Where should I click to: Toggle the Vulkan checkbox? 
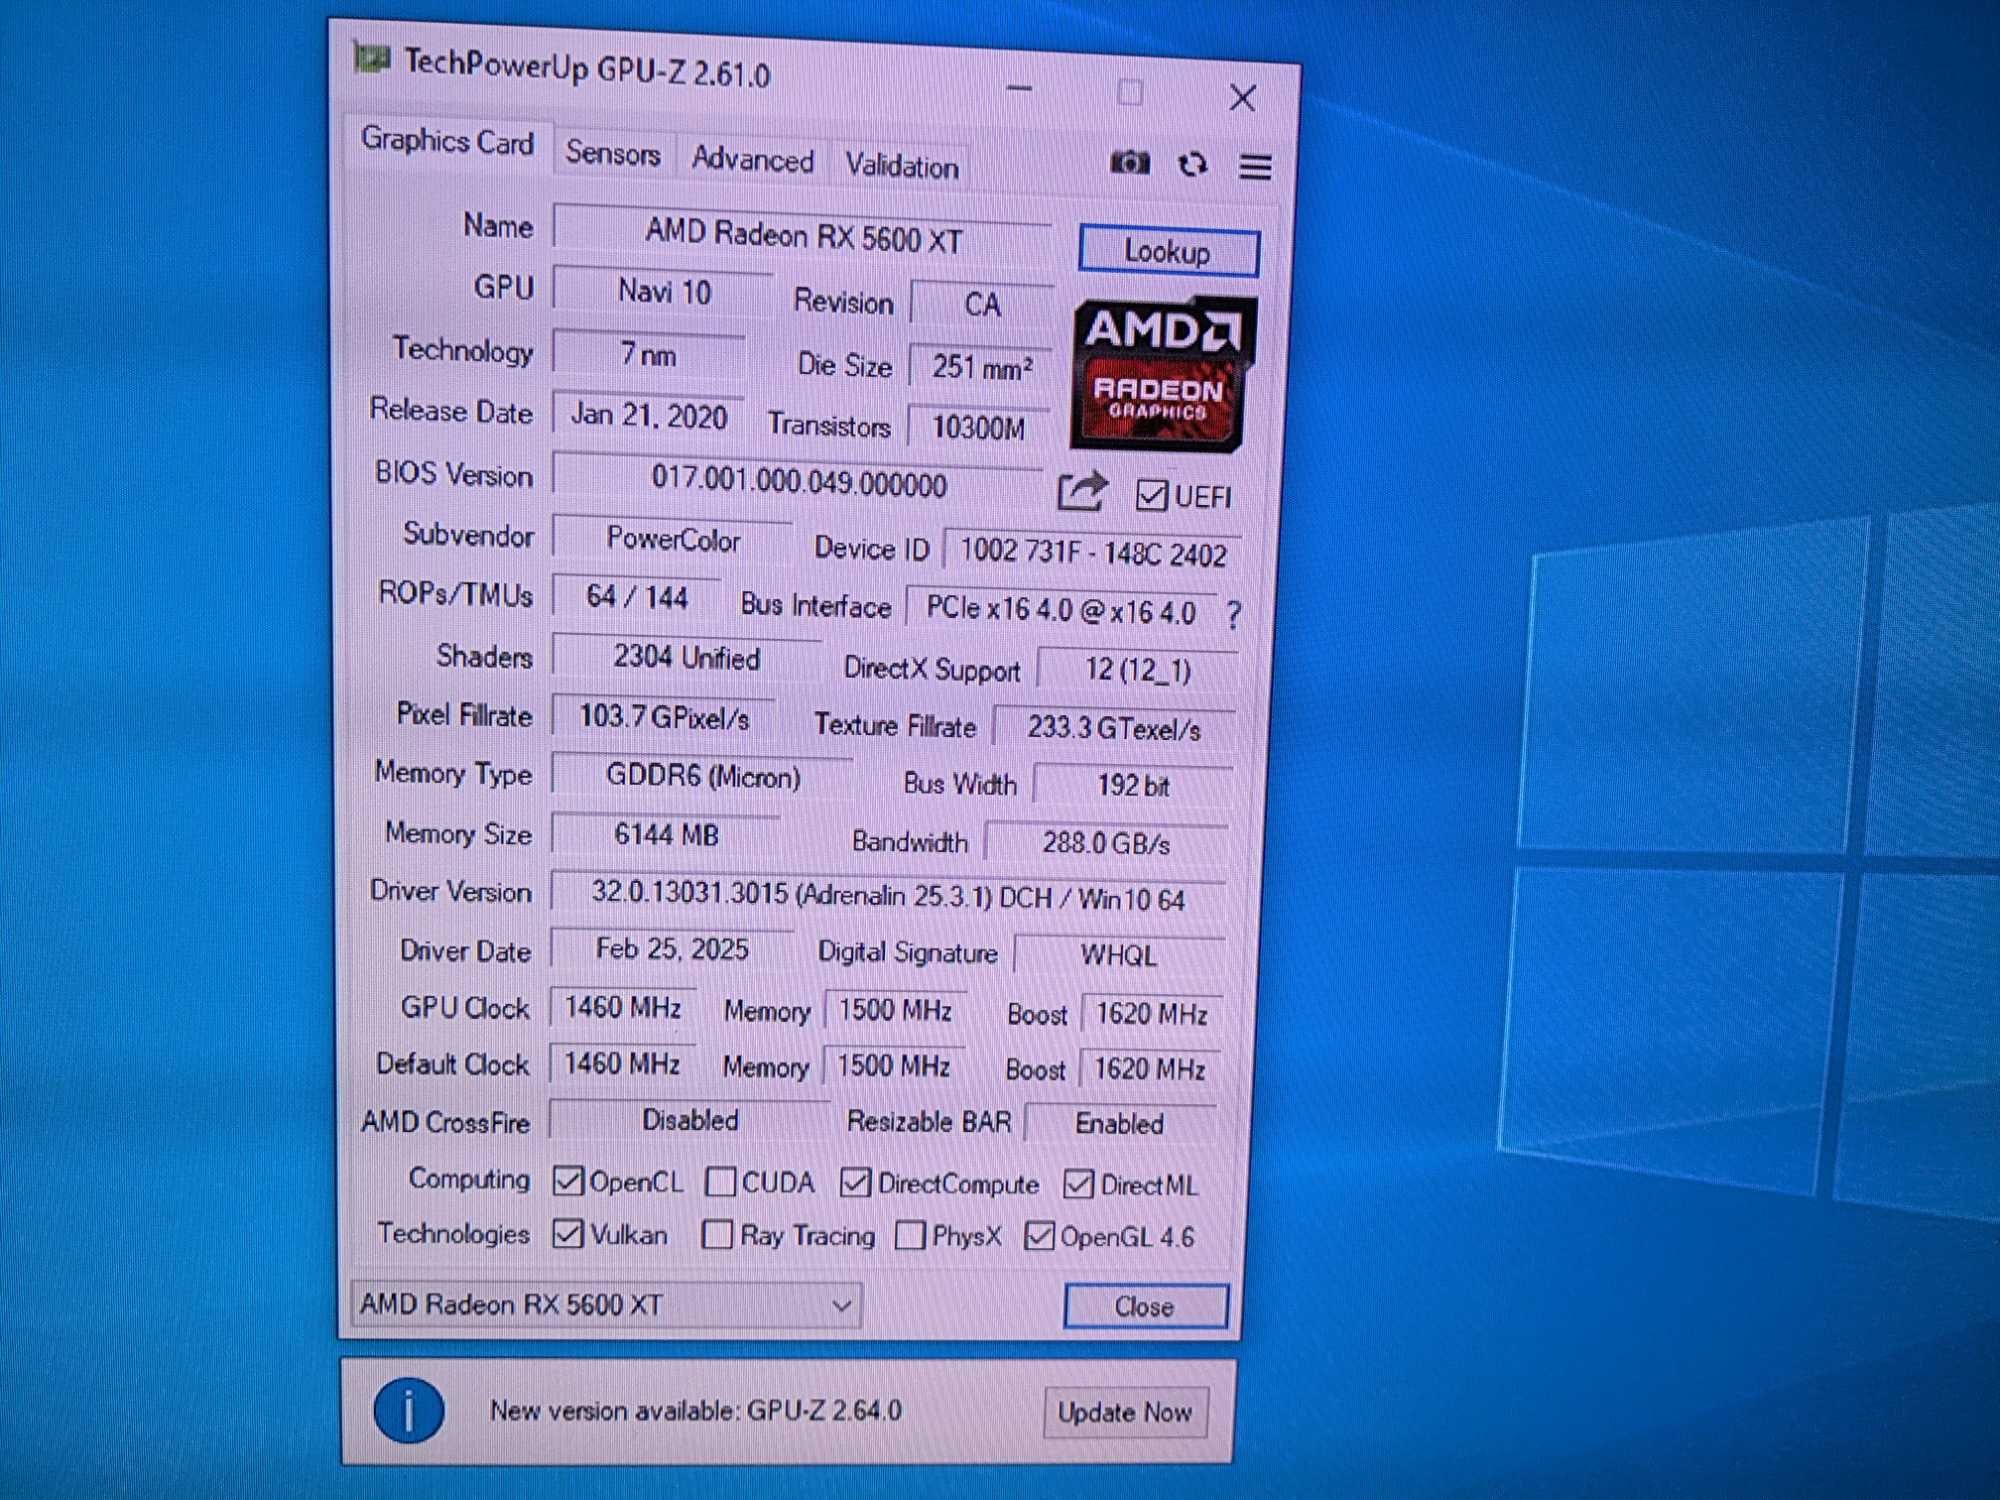567,1233
